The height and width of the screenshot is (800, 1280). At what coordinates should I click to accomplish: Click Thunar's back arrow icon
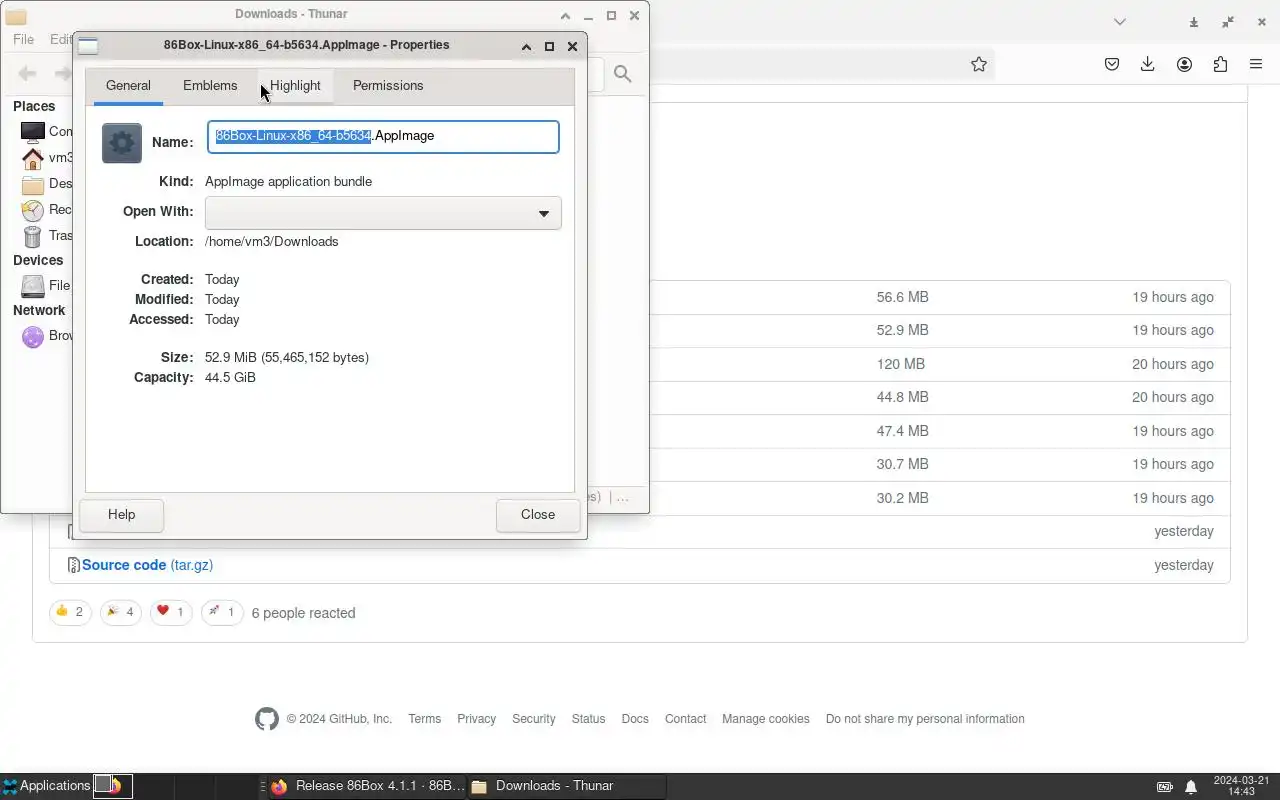point(28,73)
